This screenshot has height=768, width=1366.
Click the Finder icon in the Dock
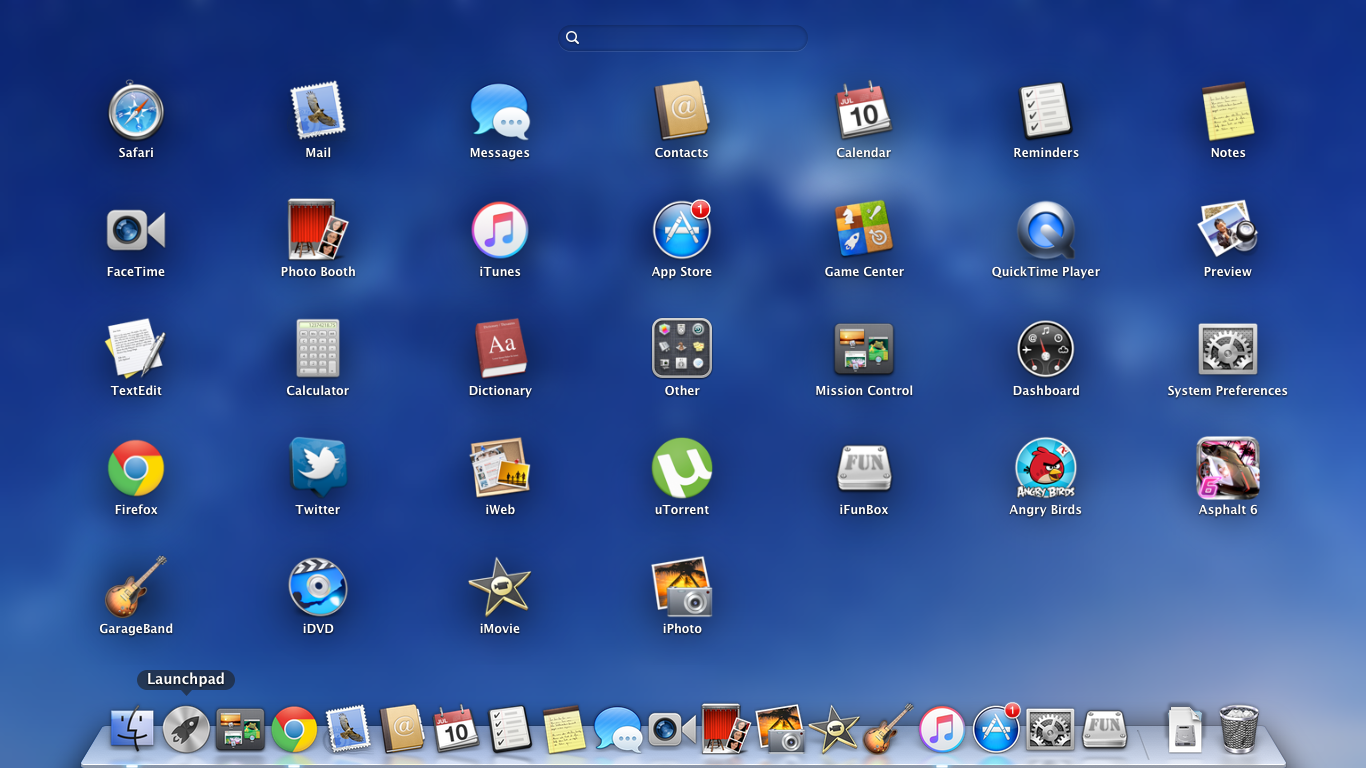pyautogui.click(x=132, y=729)
